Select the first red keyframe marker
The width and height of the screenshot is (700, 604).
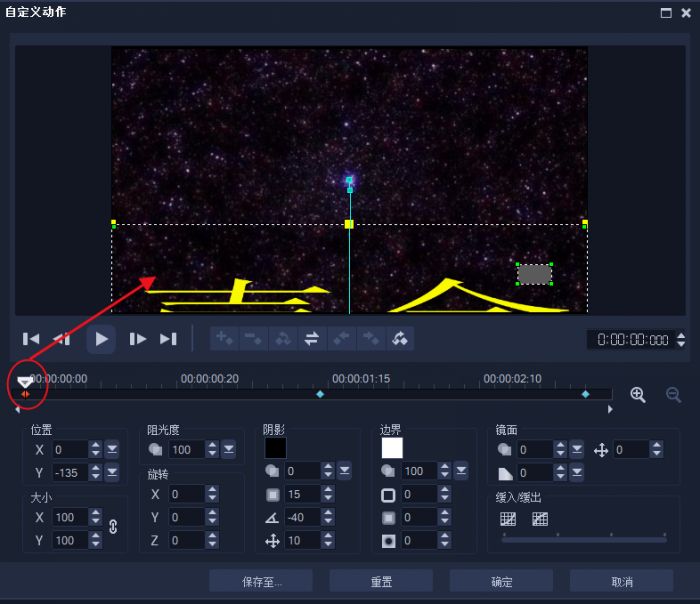click(x=25, y=394)
